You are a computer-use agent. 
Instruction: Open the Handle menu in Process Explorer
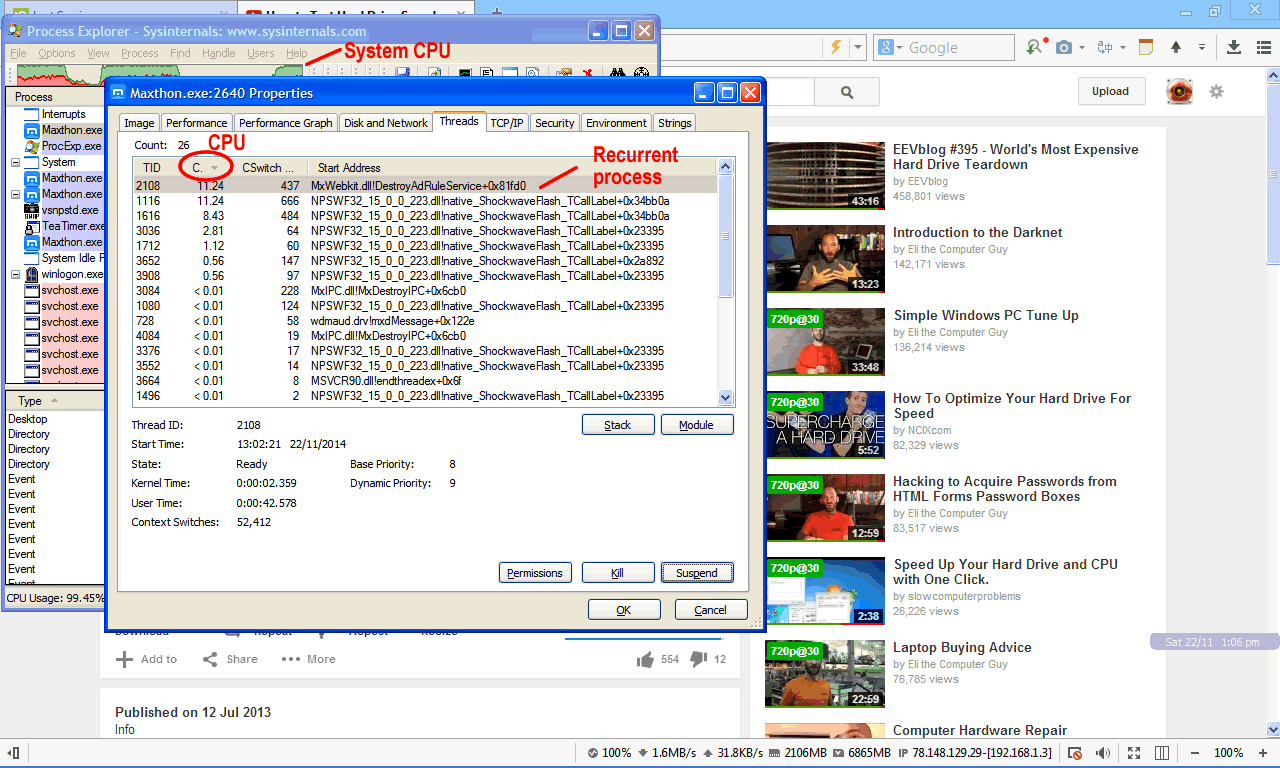[x=218, y=53]
